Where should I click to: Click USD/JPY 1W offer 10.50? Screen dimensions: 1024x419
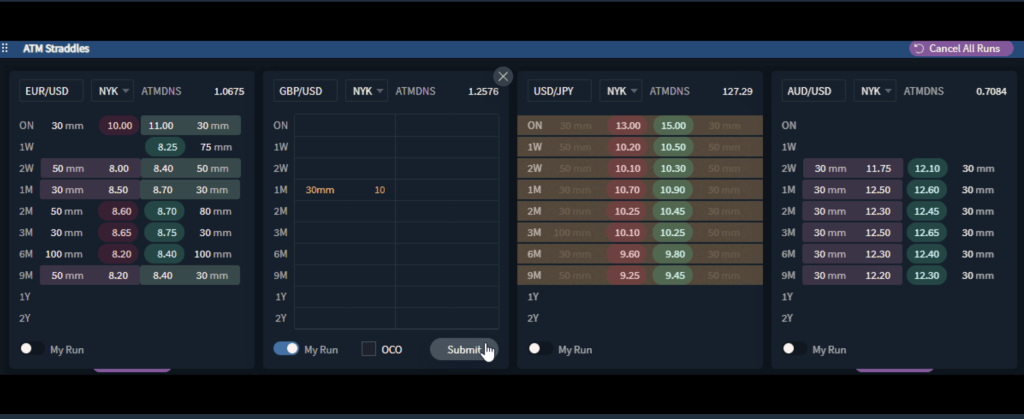pos(673,147)
